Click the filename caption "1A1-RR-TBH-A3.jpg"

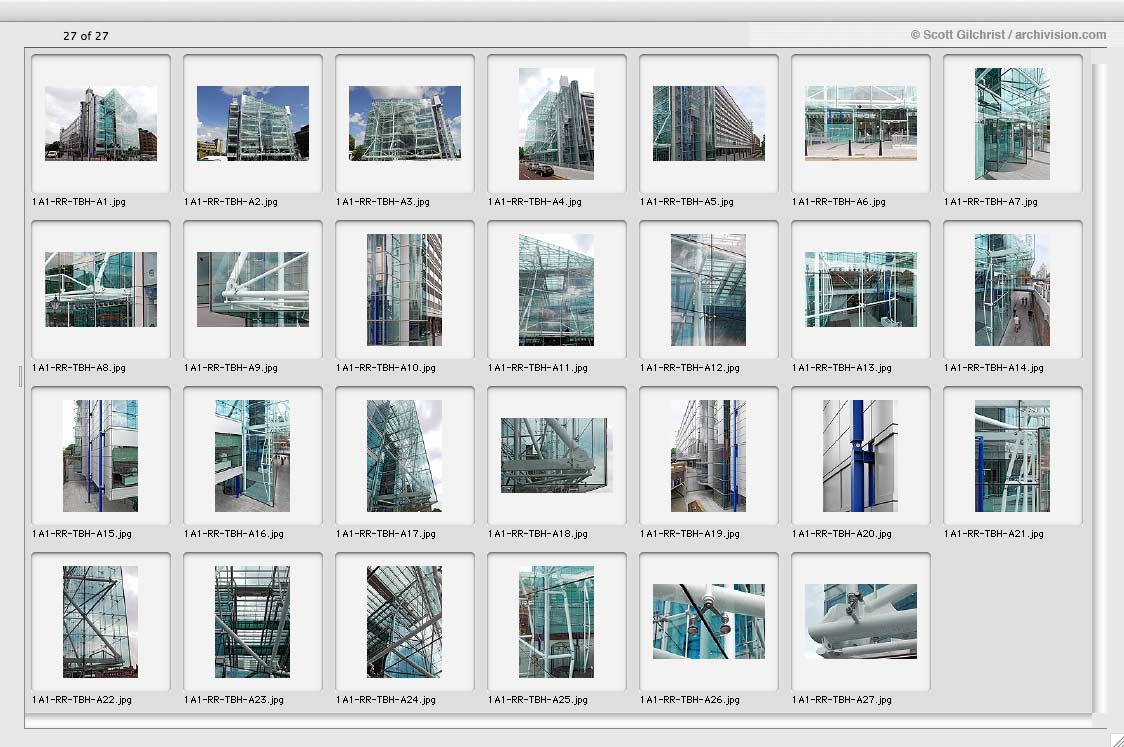pos(383,202)
